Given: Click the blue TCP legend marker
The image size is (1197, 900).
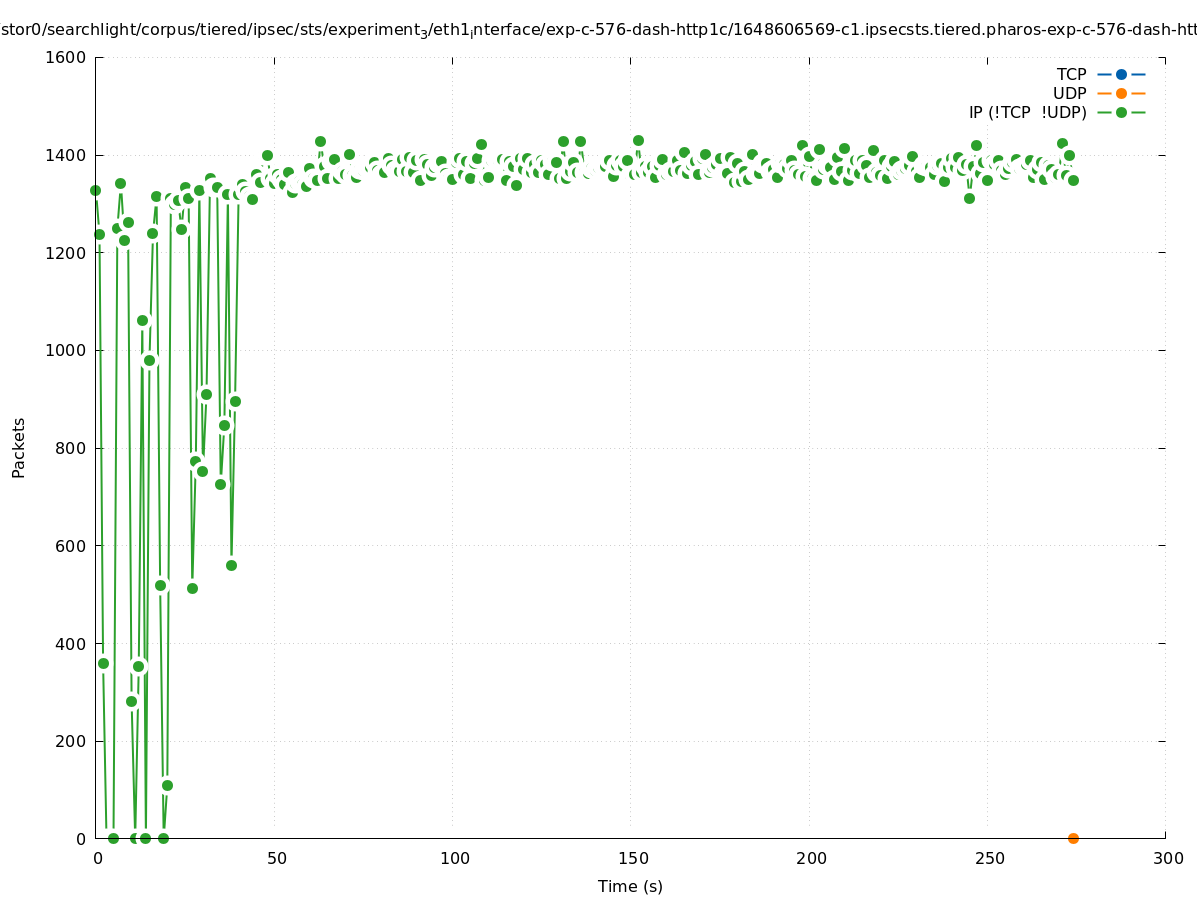Looking at the screenshot, I should pos(1121,74).
